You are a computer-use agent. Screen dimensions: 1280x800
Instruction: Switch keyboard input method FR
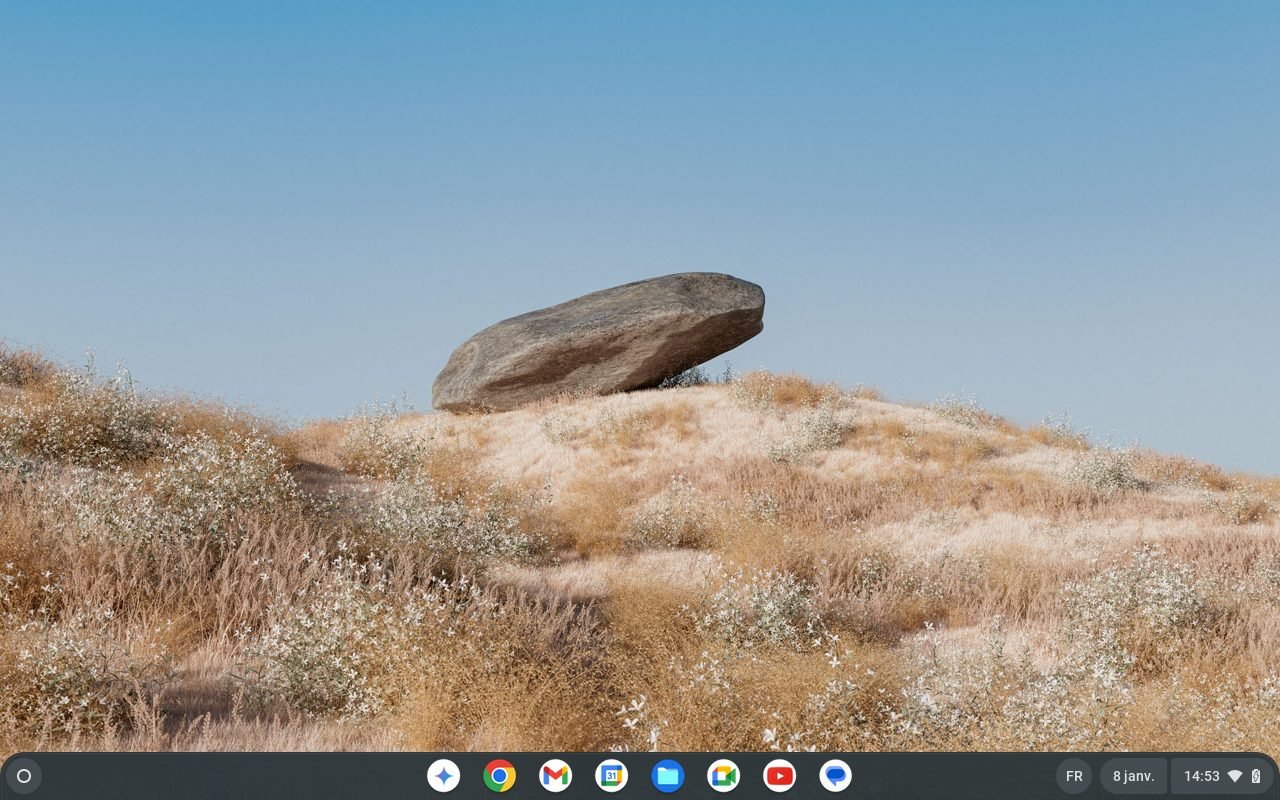(x=1074, y=776)
